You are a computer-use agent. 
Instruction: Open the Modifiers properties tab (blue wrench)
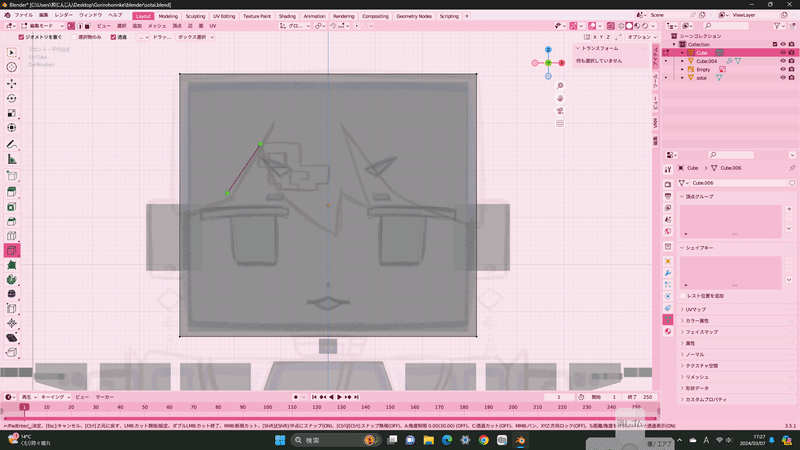tap(668, 273)
